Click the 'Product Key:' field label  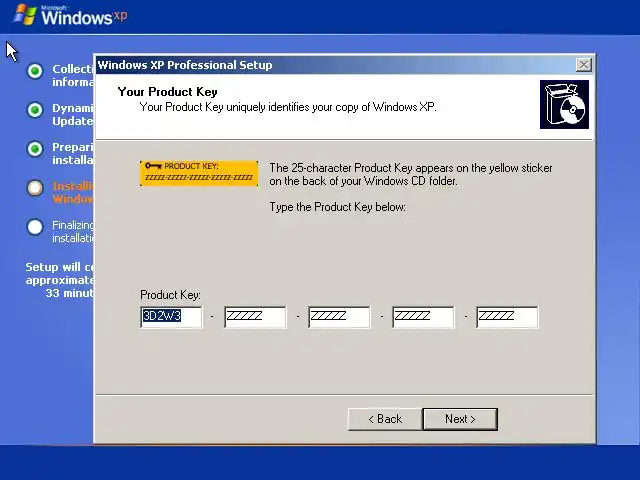(170, 295)
